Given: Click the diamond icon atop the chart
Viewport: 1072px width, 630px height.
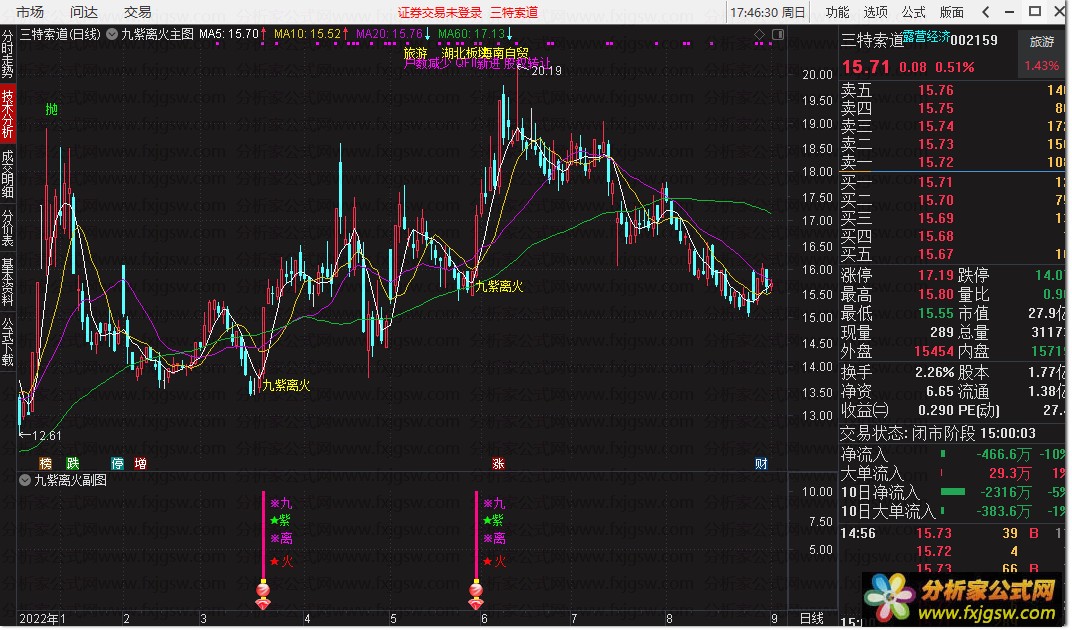Looking at the screenshot, I should (760, 34).
